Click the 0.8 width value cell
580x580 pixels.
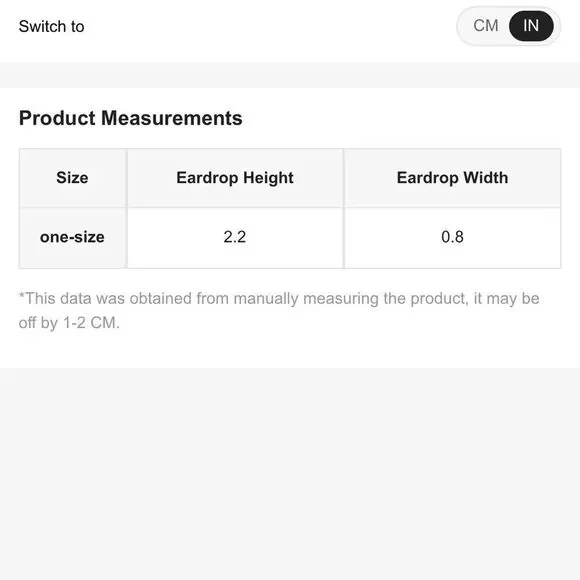[452, 237]
